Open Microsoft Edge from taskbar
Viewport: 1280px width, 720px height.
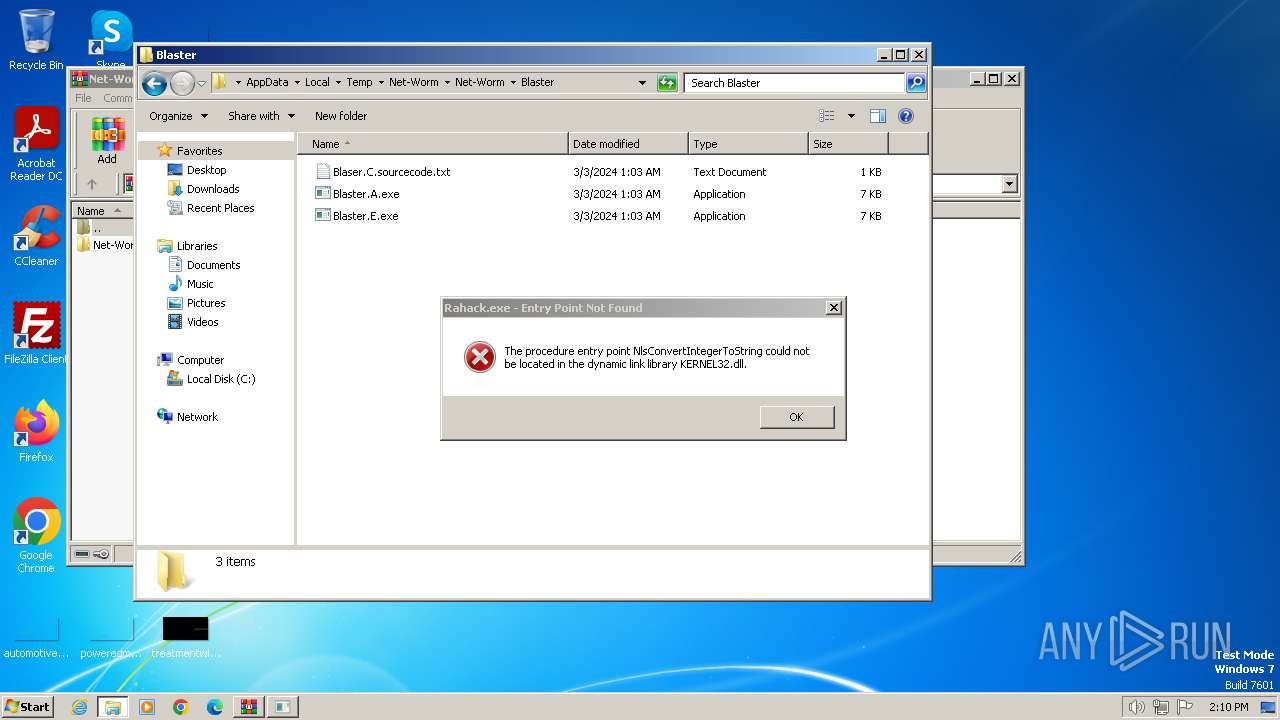pyautogui.click(x=215, y=707)
